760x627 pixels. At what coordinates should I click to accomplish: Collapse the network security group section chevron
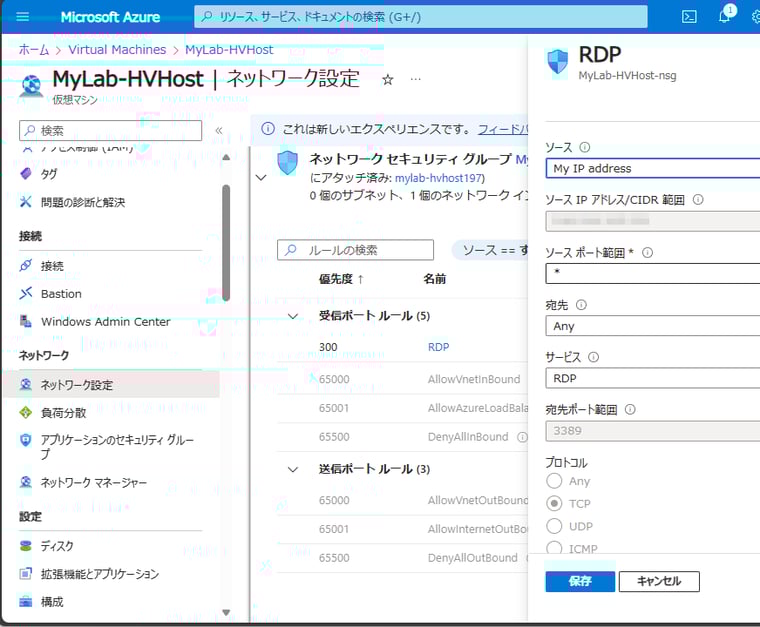[261, 177]
